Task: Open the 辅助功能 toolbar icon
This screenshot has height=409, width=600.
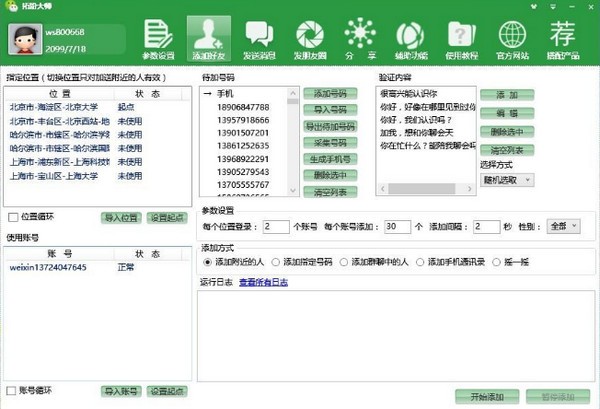Action: click(411, 39)
